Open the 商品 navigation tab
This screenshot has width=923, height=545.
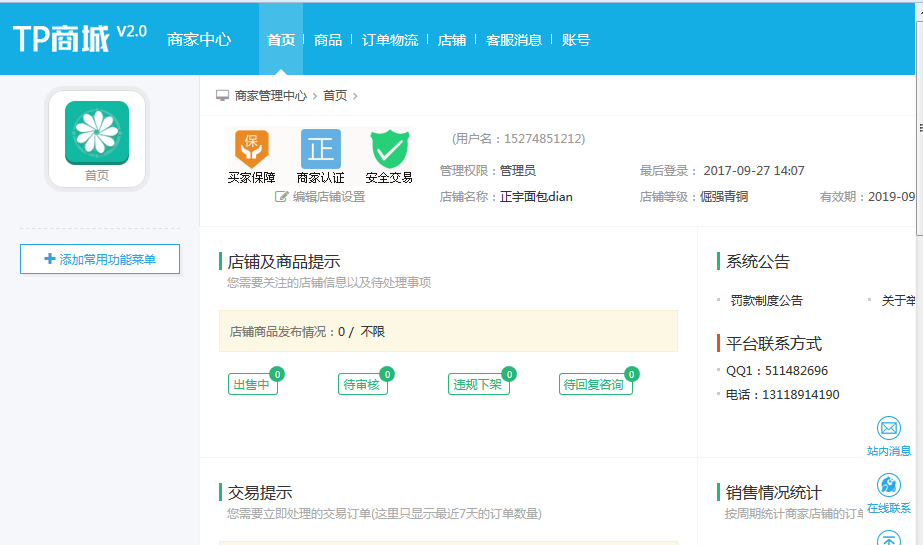pyautogui.click(x=328, y=40)
